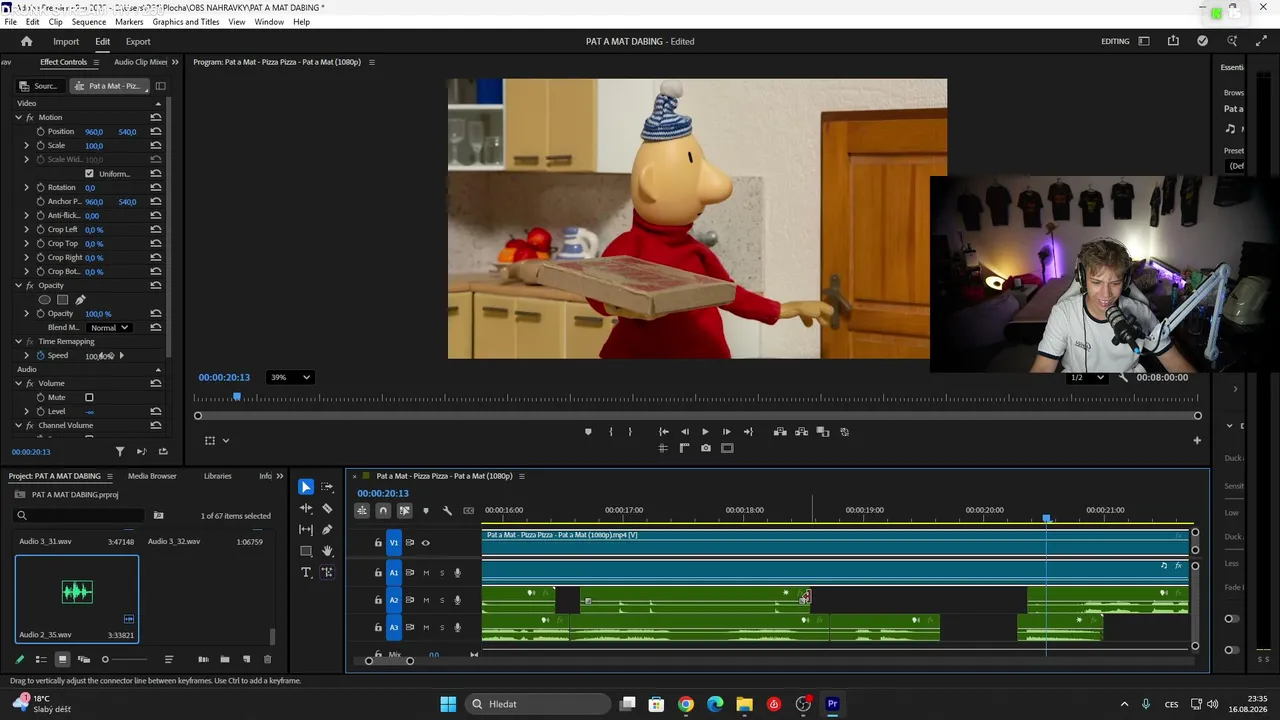Open the Blend Mode Normal dropdown
The image size is (1280, 720).
tap(109, 328)
